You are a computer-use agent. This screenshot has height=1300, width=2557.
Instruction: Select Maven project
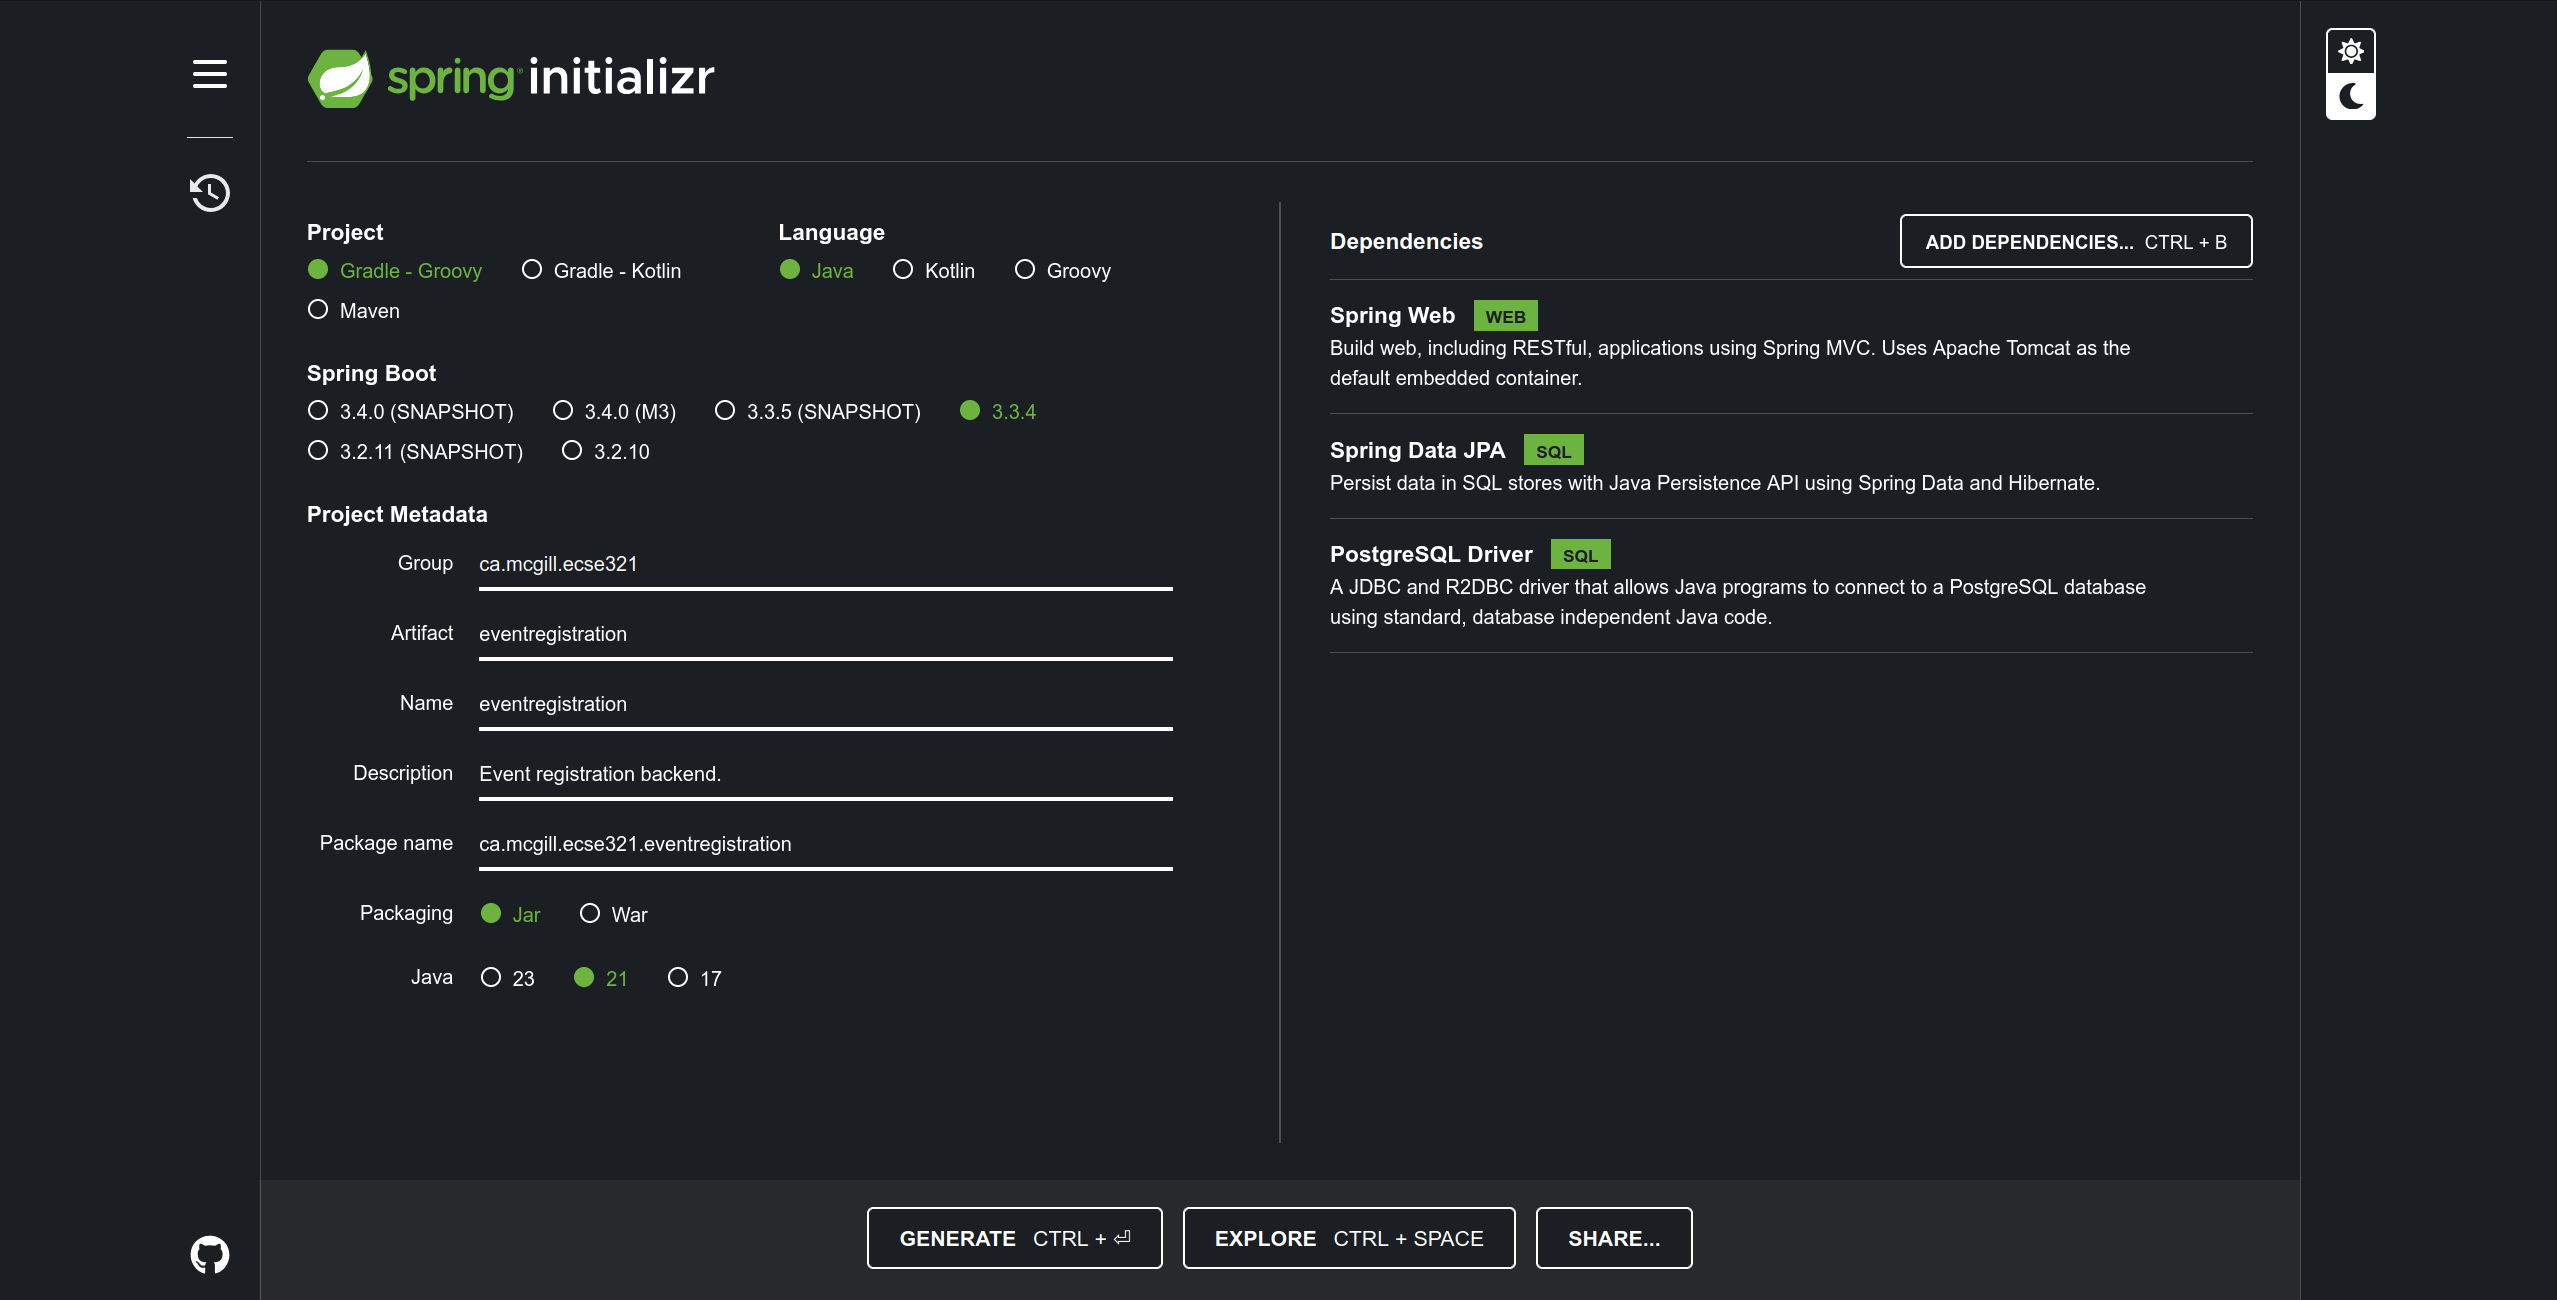tap(354, 310)
